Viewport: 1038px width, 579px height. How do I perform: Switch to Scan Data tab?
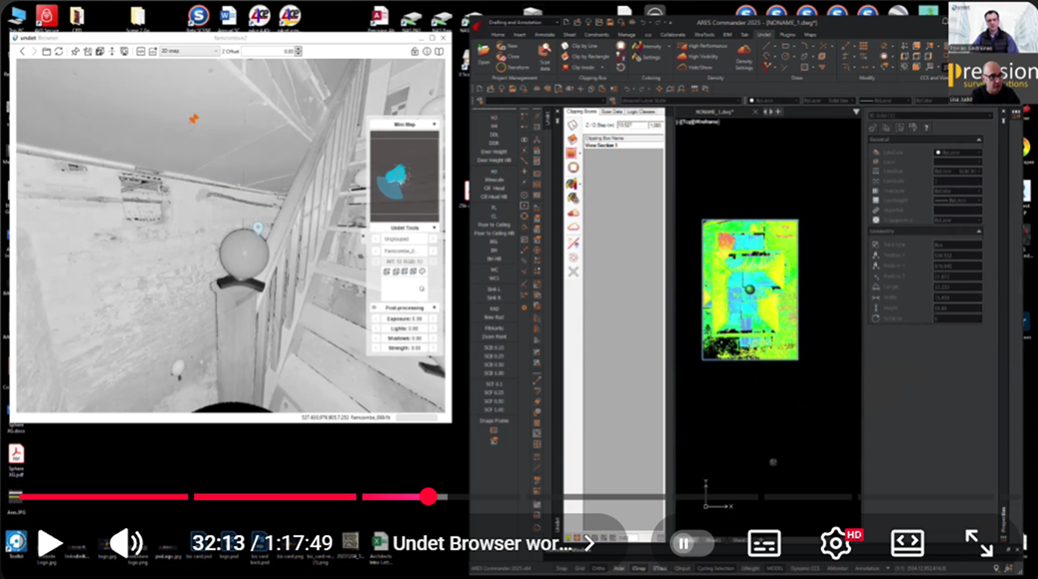click(x=612, y=112)
